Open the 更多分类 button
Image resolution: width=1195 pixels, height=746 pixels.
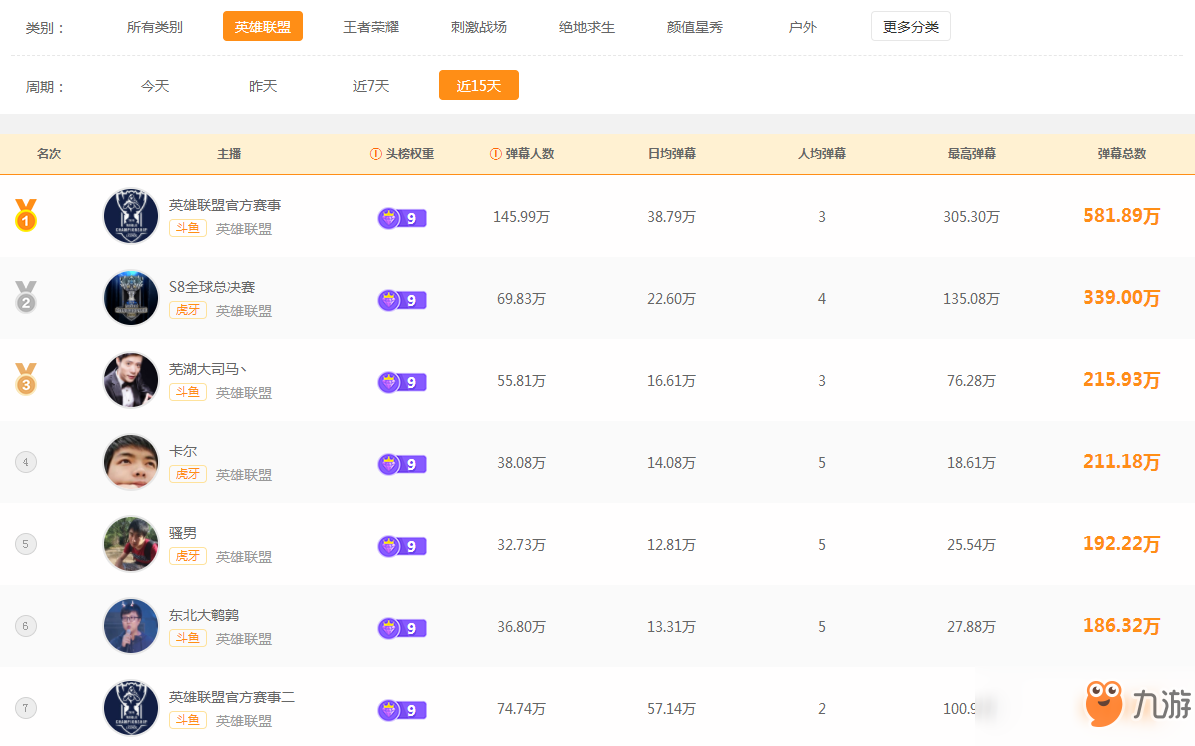pos(911,27)
